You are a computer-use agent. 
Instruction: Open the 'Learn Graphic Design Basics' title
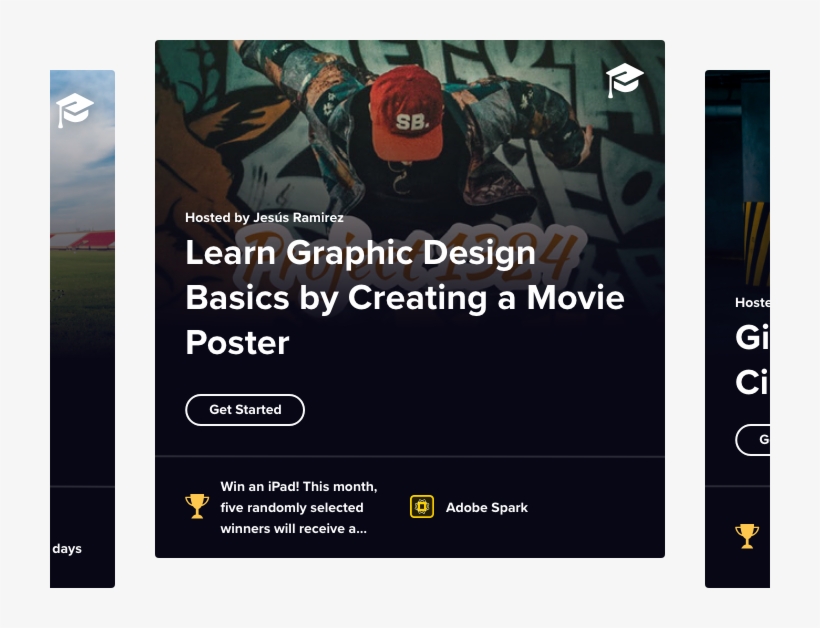(x=404, y=297)
